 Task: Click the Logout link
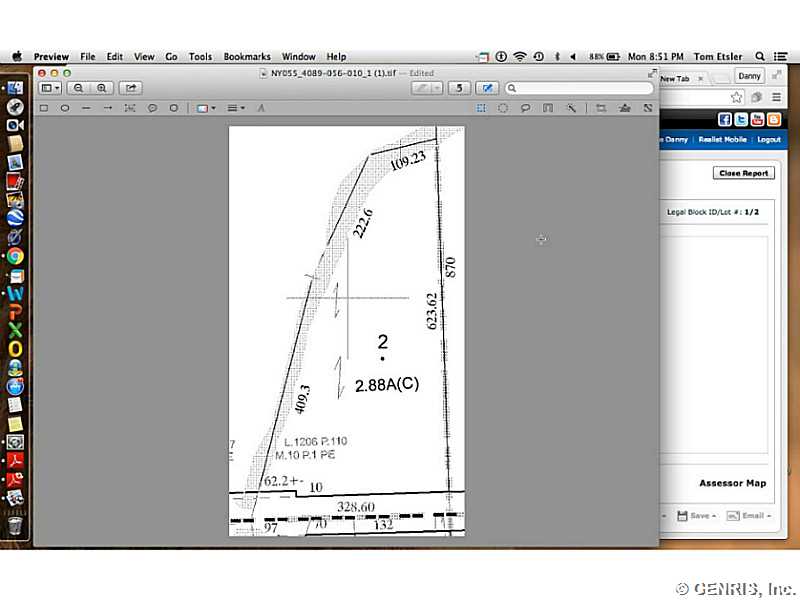(x=768, y=140)
